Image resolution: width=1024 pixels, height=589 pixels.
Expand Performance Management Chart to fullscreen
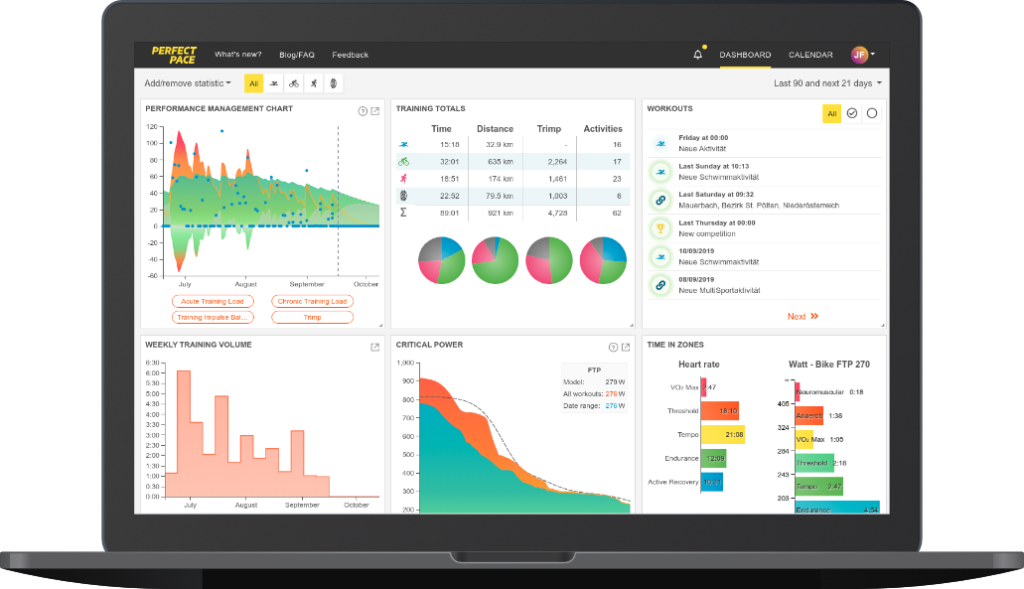point(375,111)
